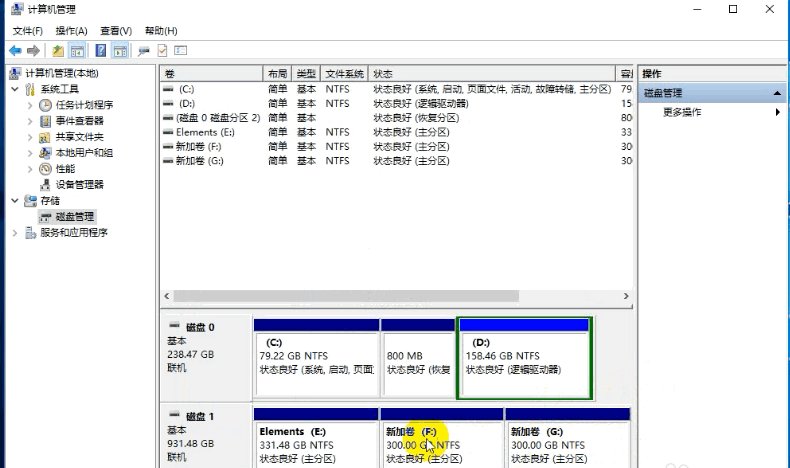
Task: Click the Forward arrow toolbar icon
Action: (x=33, y=50)
